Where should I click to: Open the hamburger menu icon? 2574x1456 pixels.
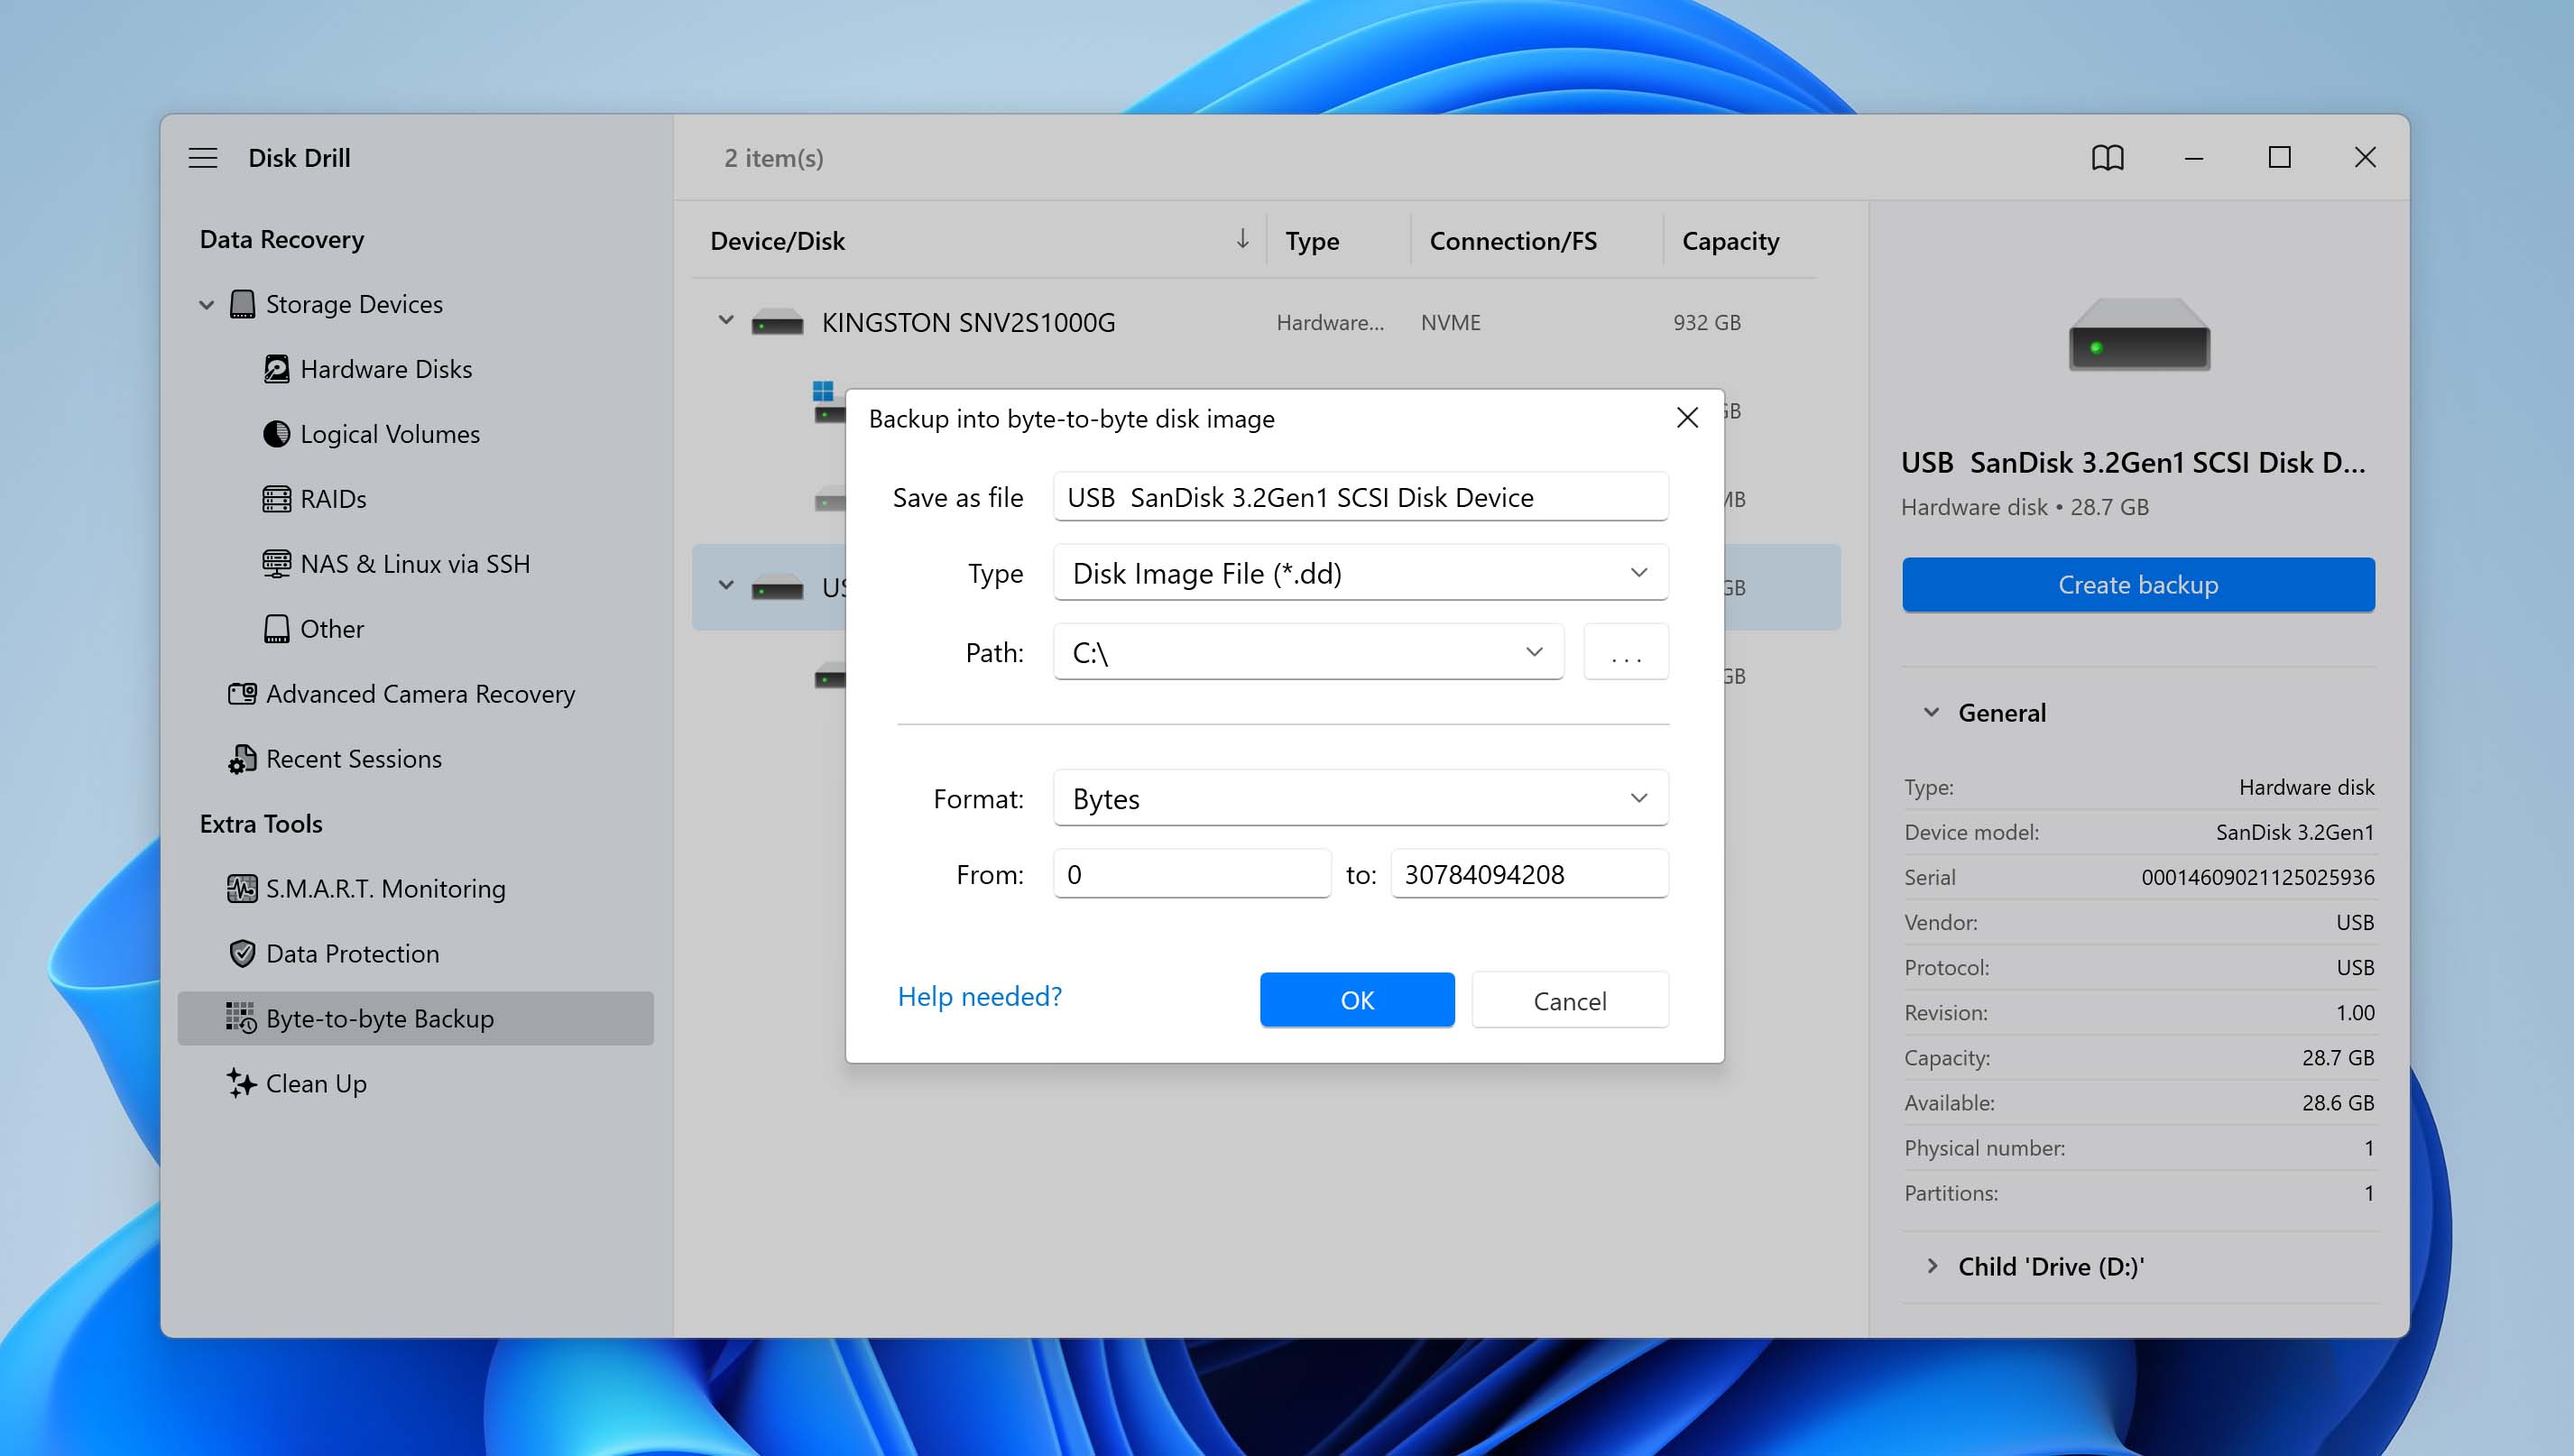(203, 158)
